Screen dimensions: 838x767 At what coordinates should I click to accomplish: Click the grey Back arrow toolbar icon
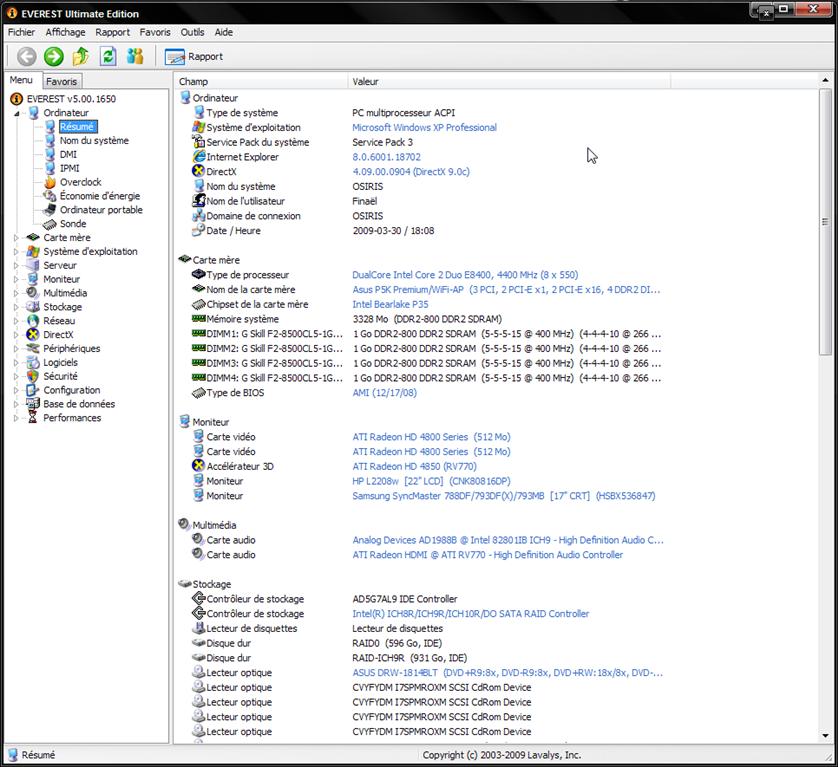pos(27,56)
